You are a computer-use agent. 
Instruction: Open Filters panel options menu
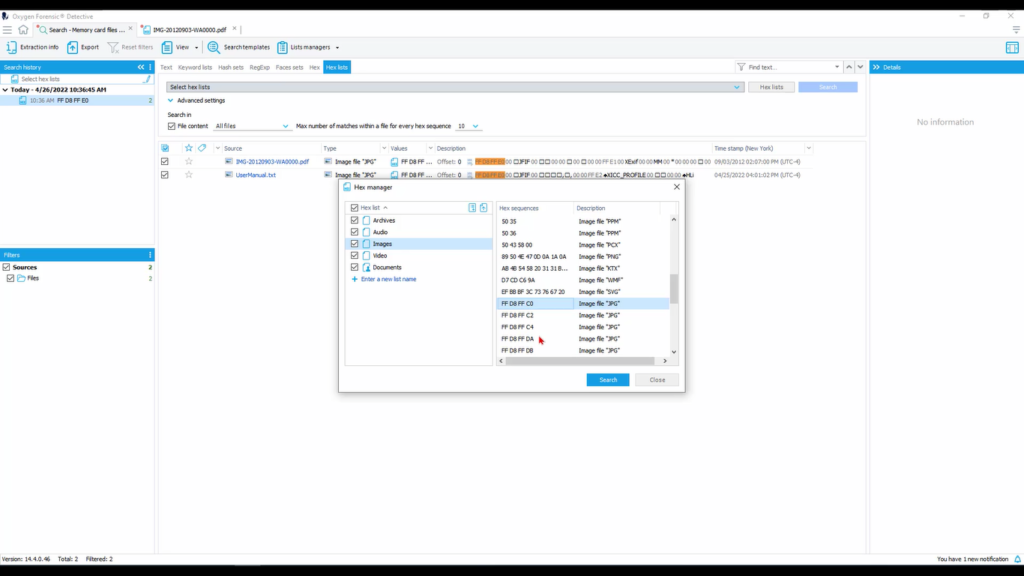tap(150, 255)
